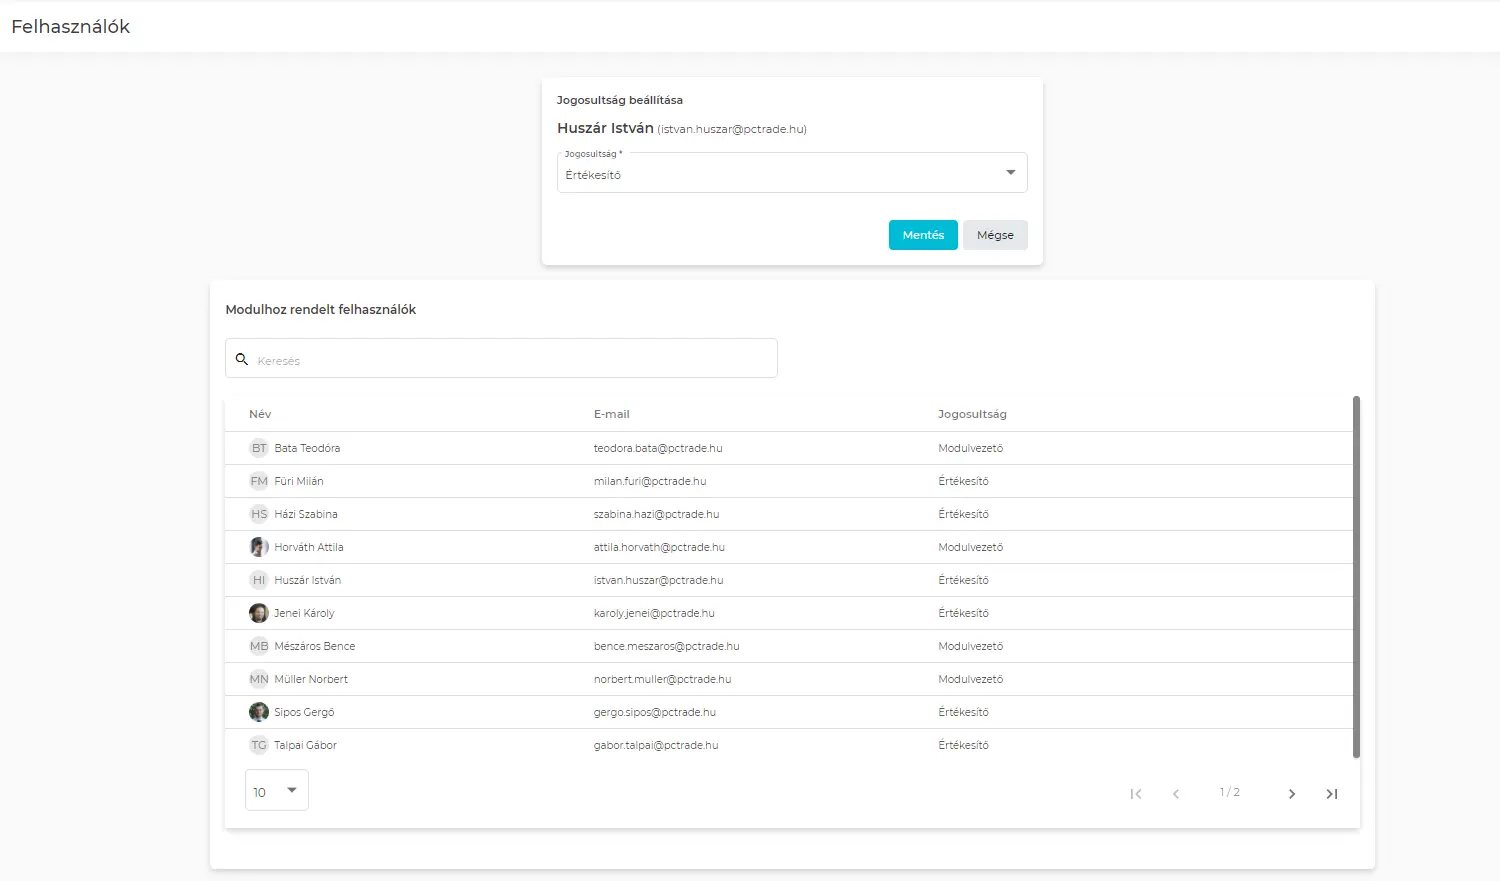Focus the Keresés search field
The image size is (1500, 881).
(510, 360)
